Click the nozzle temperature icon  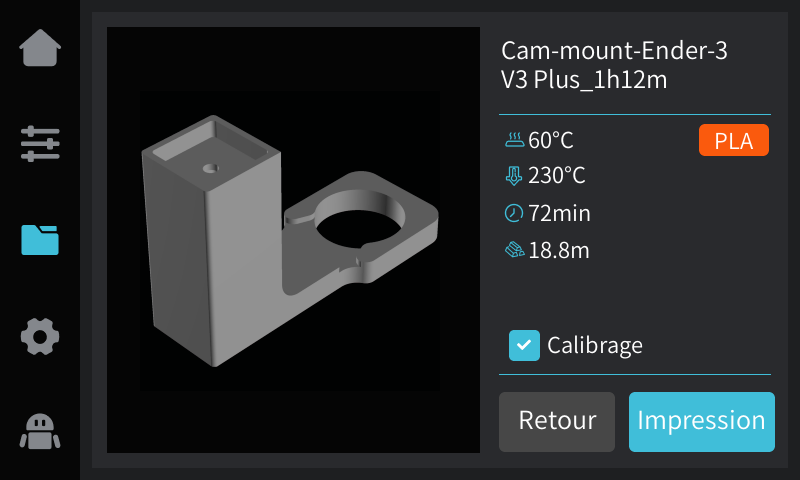pos(514,176)
